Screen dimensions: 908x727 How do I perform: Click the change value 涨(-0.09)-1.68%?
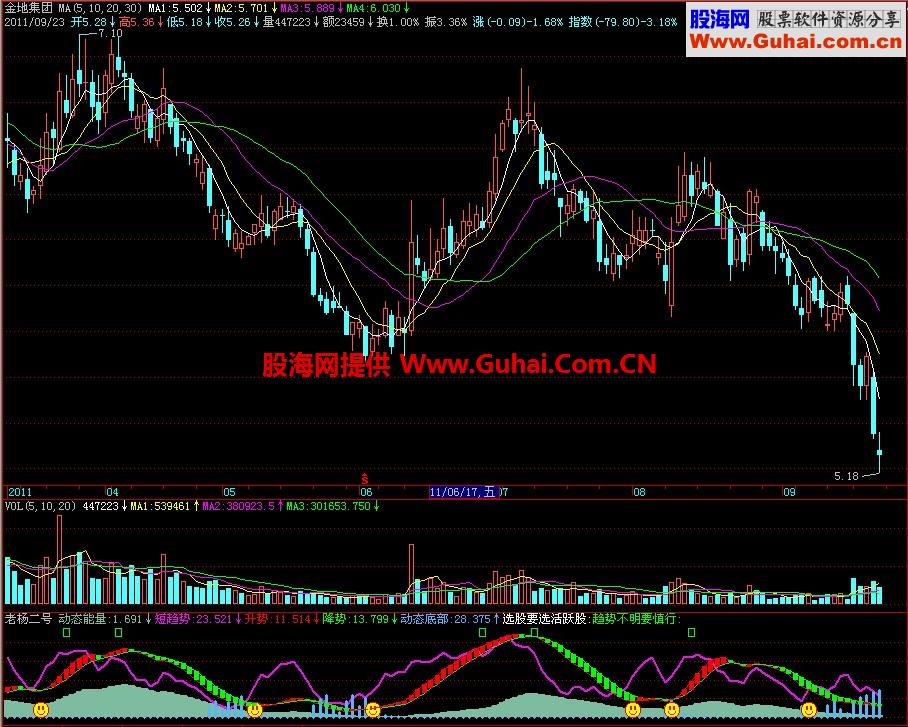pyautogui.click(x=517, y=22)
